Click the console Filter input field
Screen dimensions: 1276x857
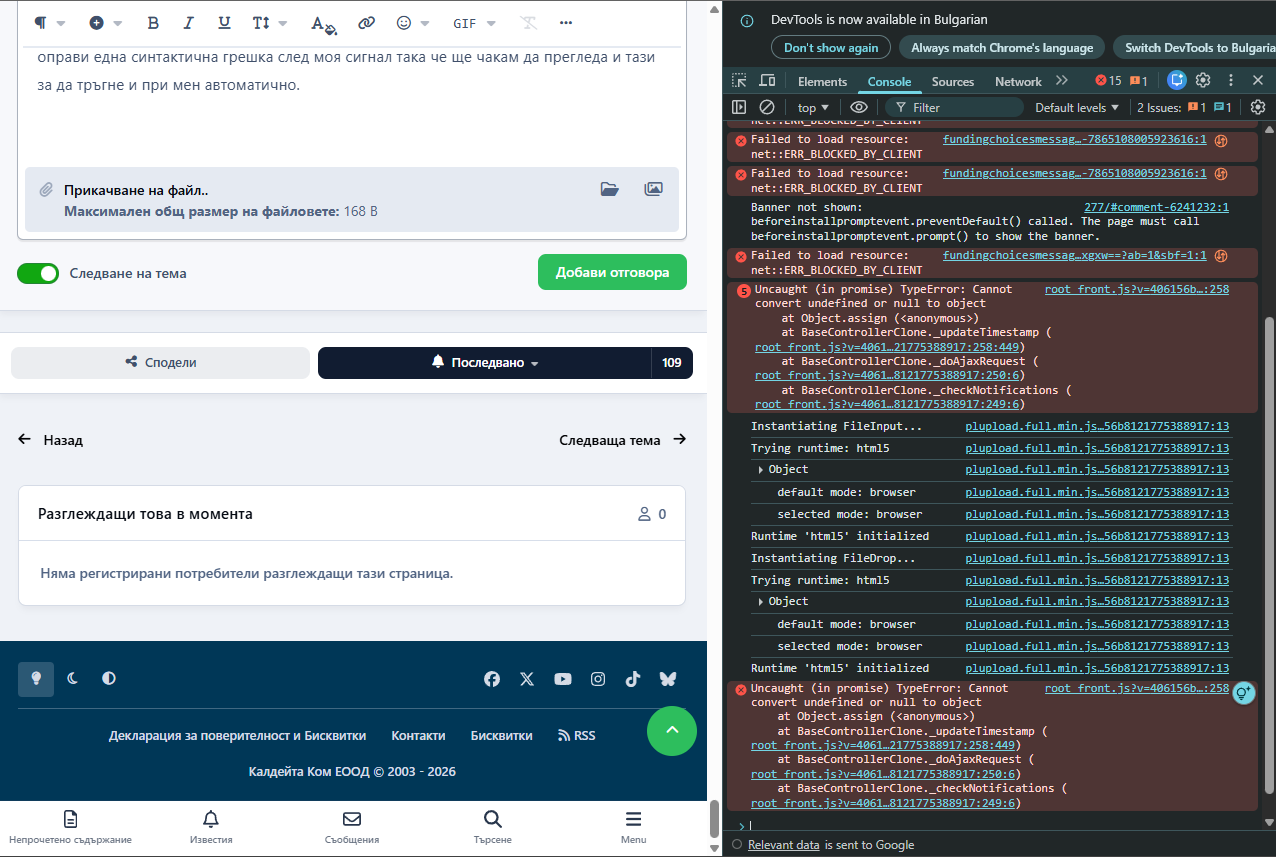(954, 107)
